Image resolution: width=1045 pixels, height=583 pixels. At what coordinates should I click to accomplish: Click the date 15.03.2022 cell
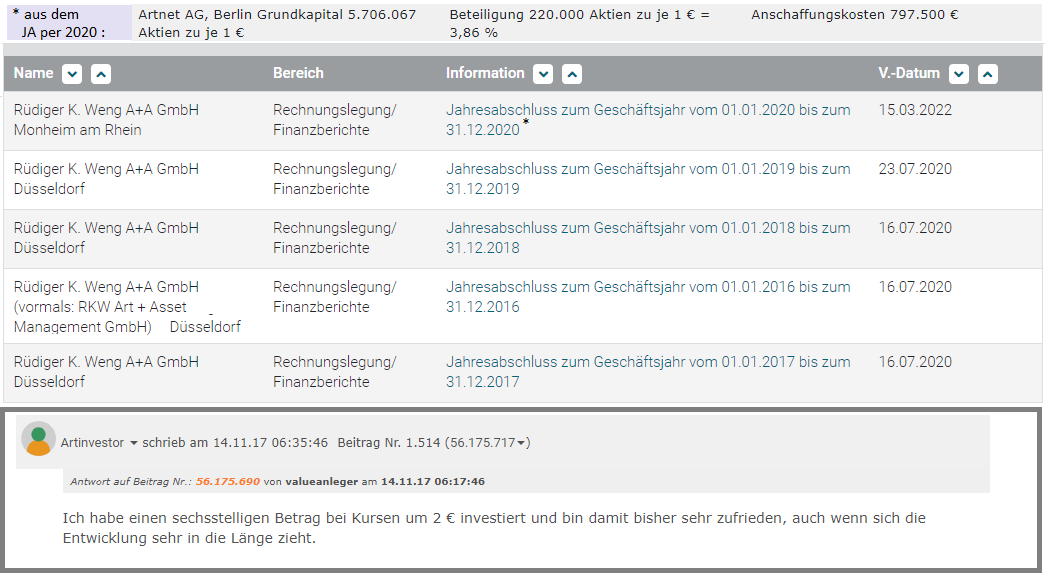[915, 110]
